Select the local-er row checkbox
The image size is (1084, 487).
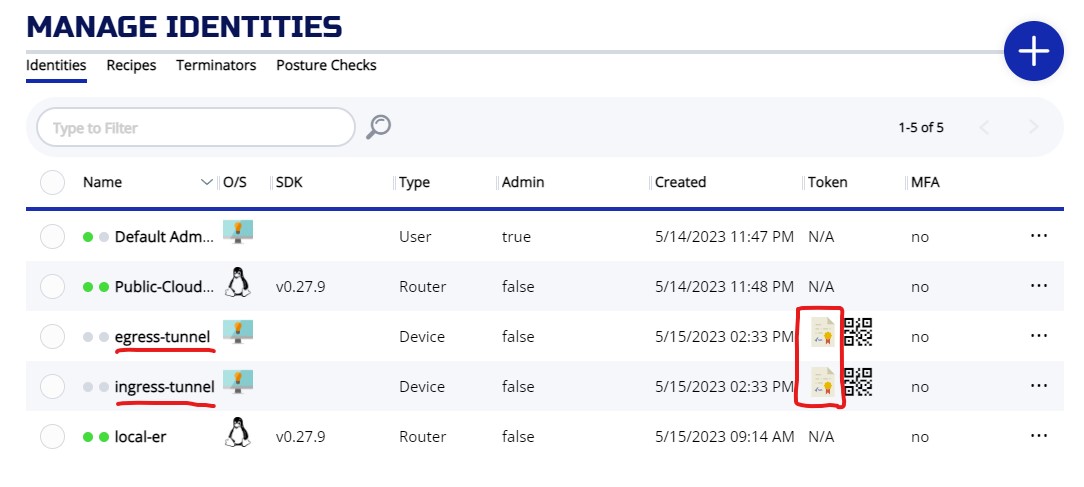pyautogui.click(x=52, y=437)
